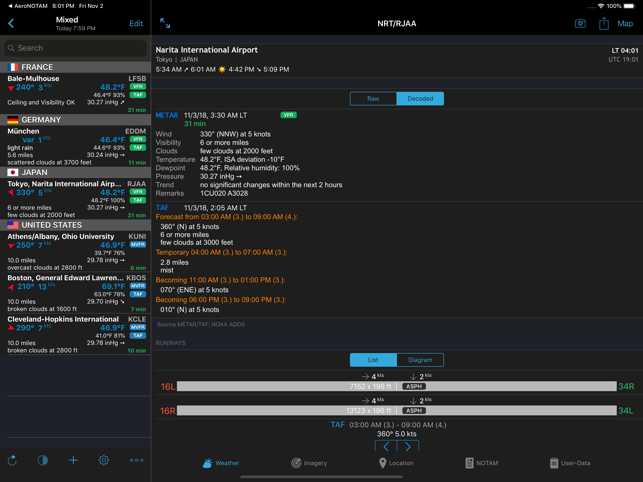Go to previous TAF period arrow
This screenshot has height=482, width=643.
pos(386,446)
